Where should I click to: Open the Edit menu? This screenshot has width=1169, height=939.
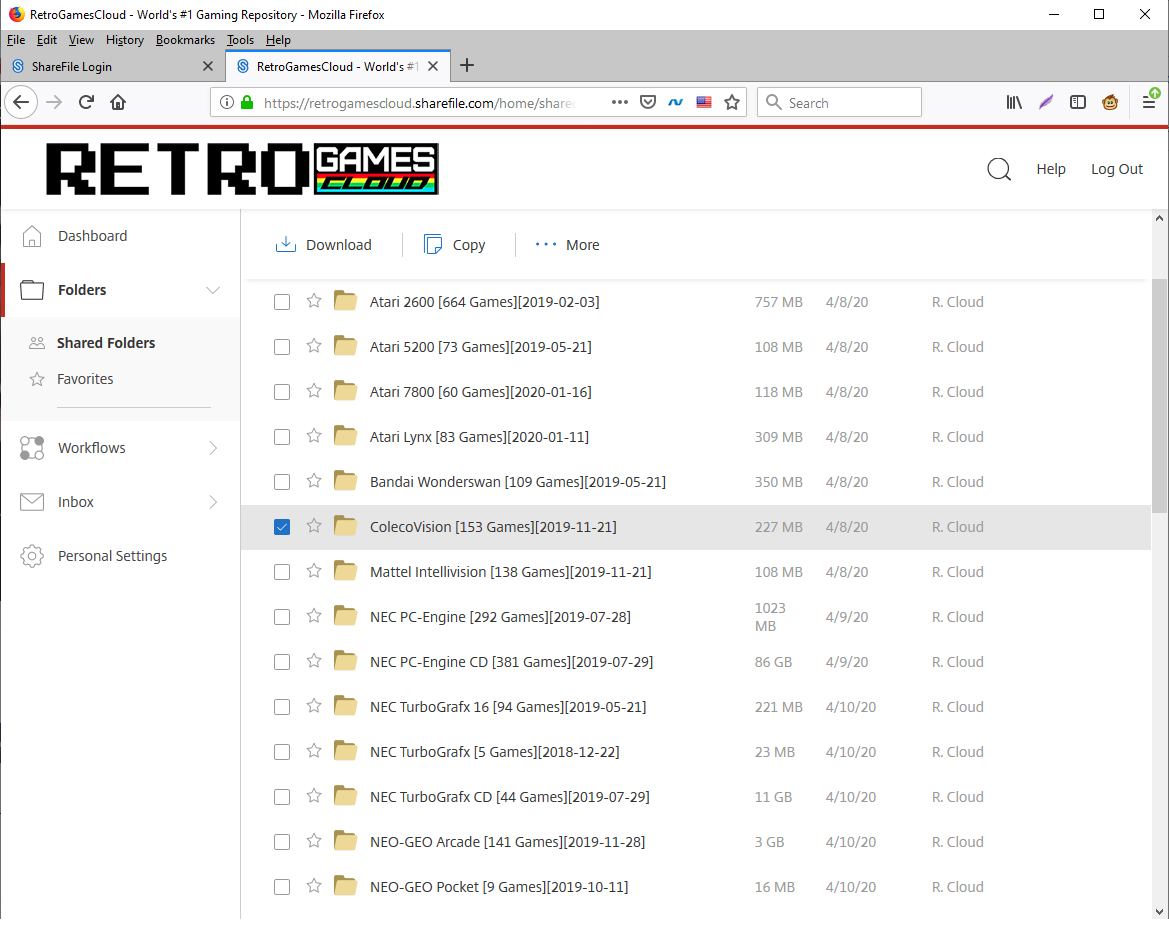click(47, 40)
